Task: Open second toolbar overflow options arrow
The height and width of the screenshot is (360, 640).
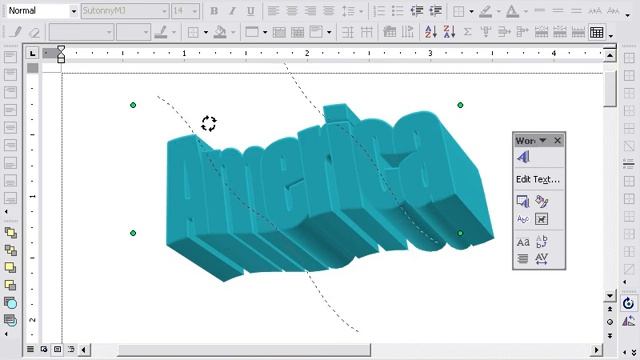Action: tap(611, 36)
